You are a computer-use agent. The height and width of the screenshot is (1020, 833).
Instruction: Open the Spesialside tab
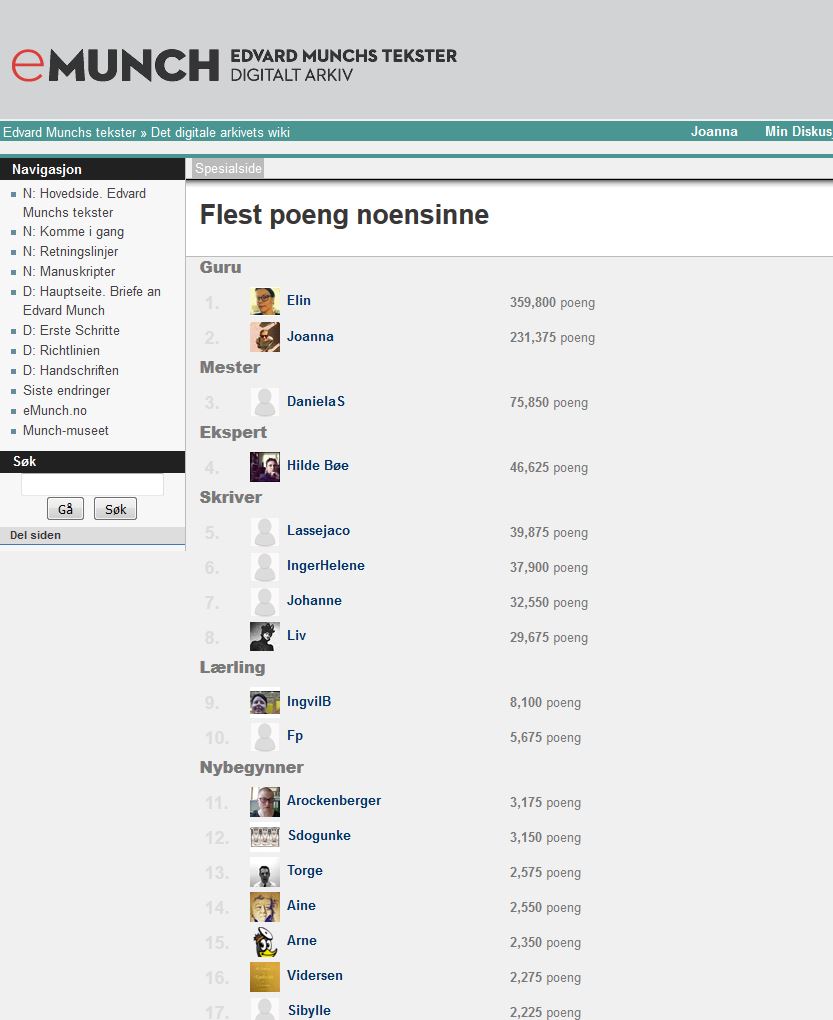click(x=228, y=169)
